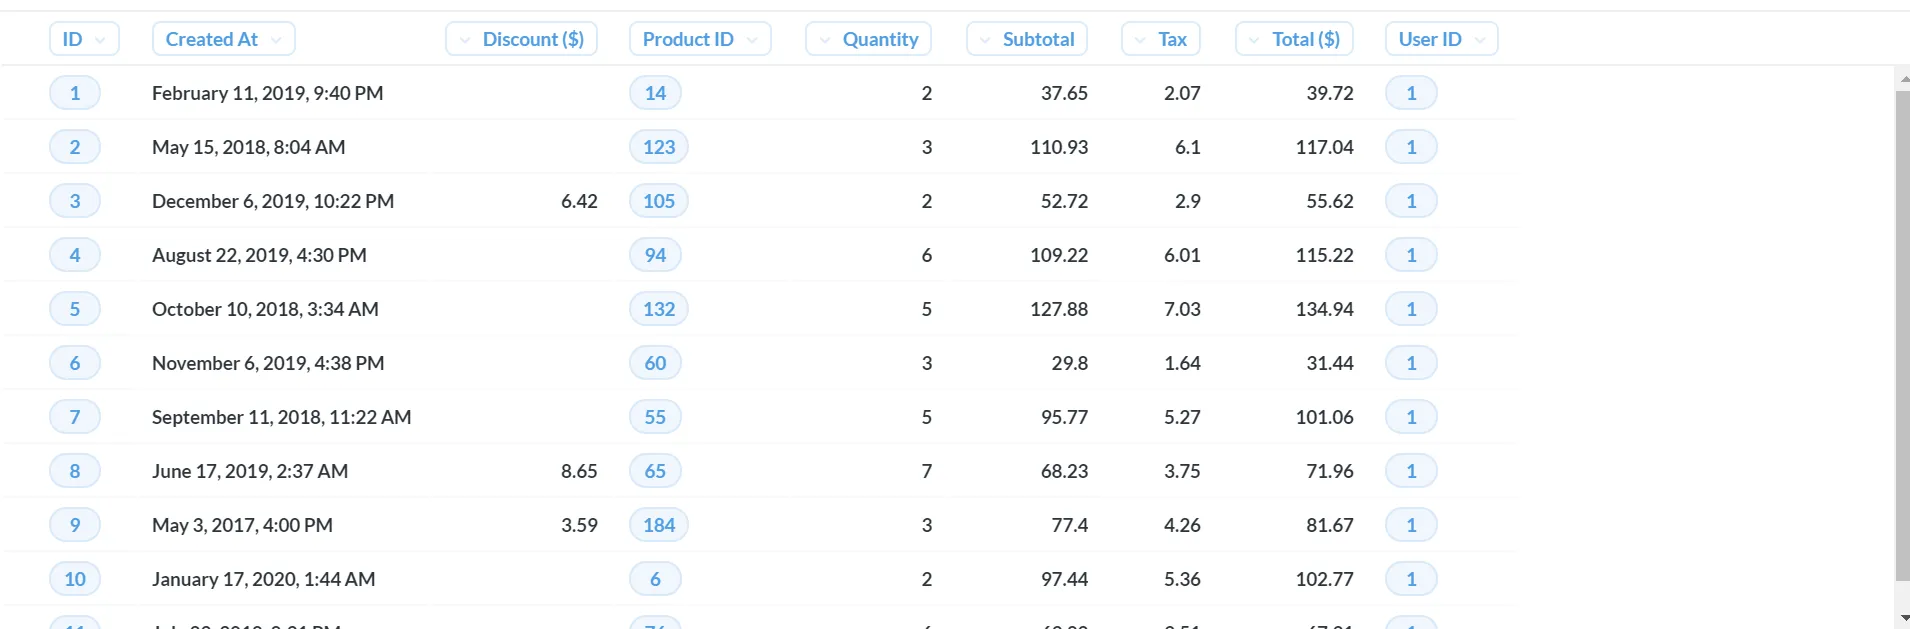1910x629 pixels.
Task: Click subtotal value 68.23
Action: coord(1064,471)
